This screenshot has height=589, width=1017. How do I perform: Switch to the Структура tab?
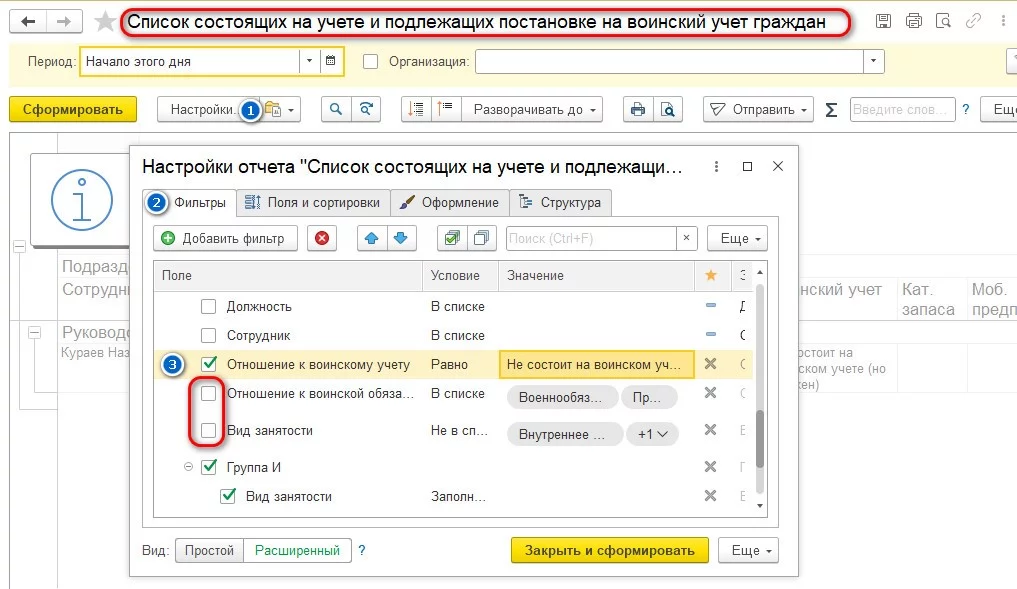(560, 202)
